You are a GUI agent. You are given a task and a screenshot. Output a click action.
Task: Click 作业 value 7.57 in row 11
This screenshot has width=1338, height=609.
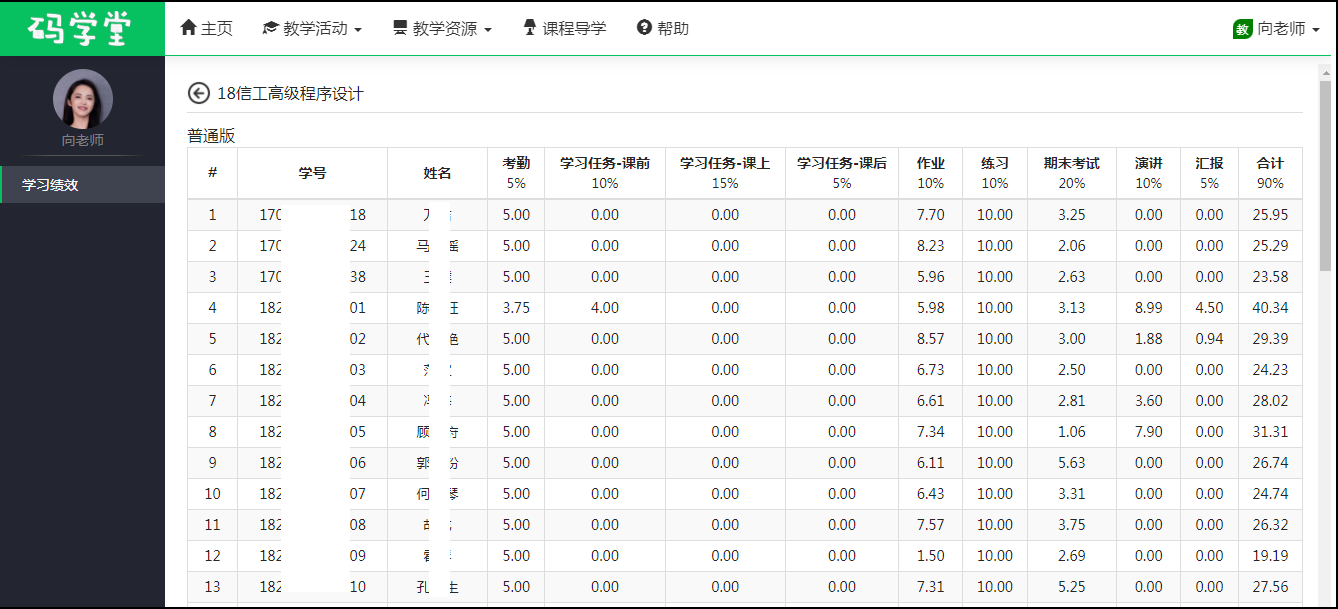(x=930, y=525)
